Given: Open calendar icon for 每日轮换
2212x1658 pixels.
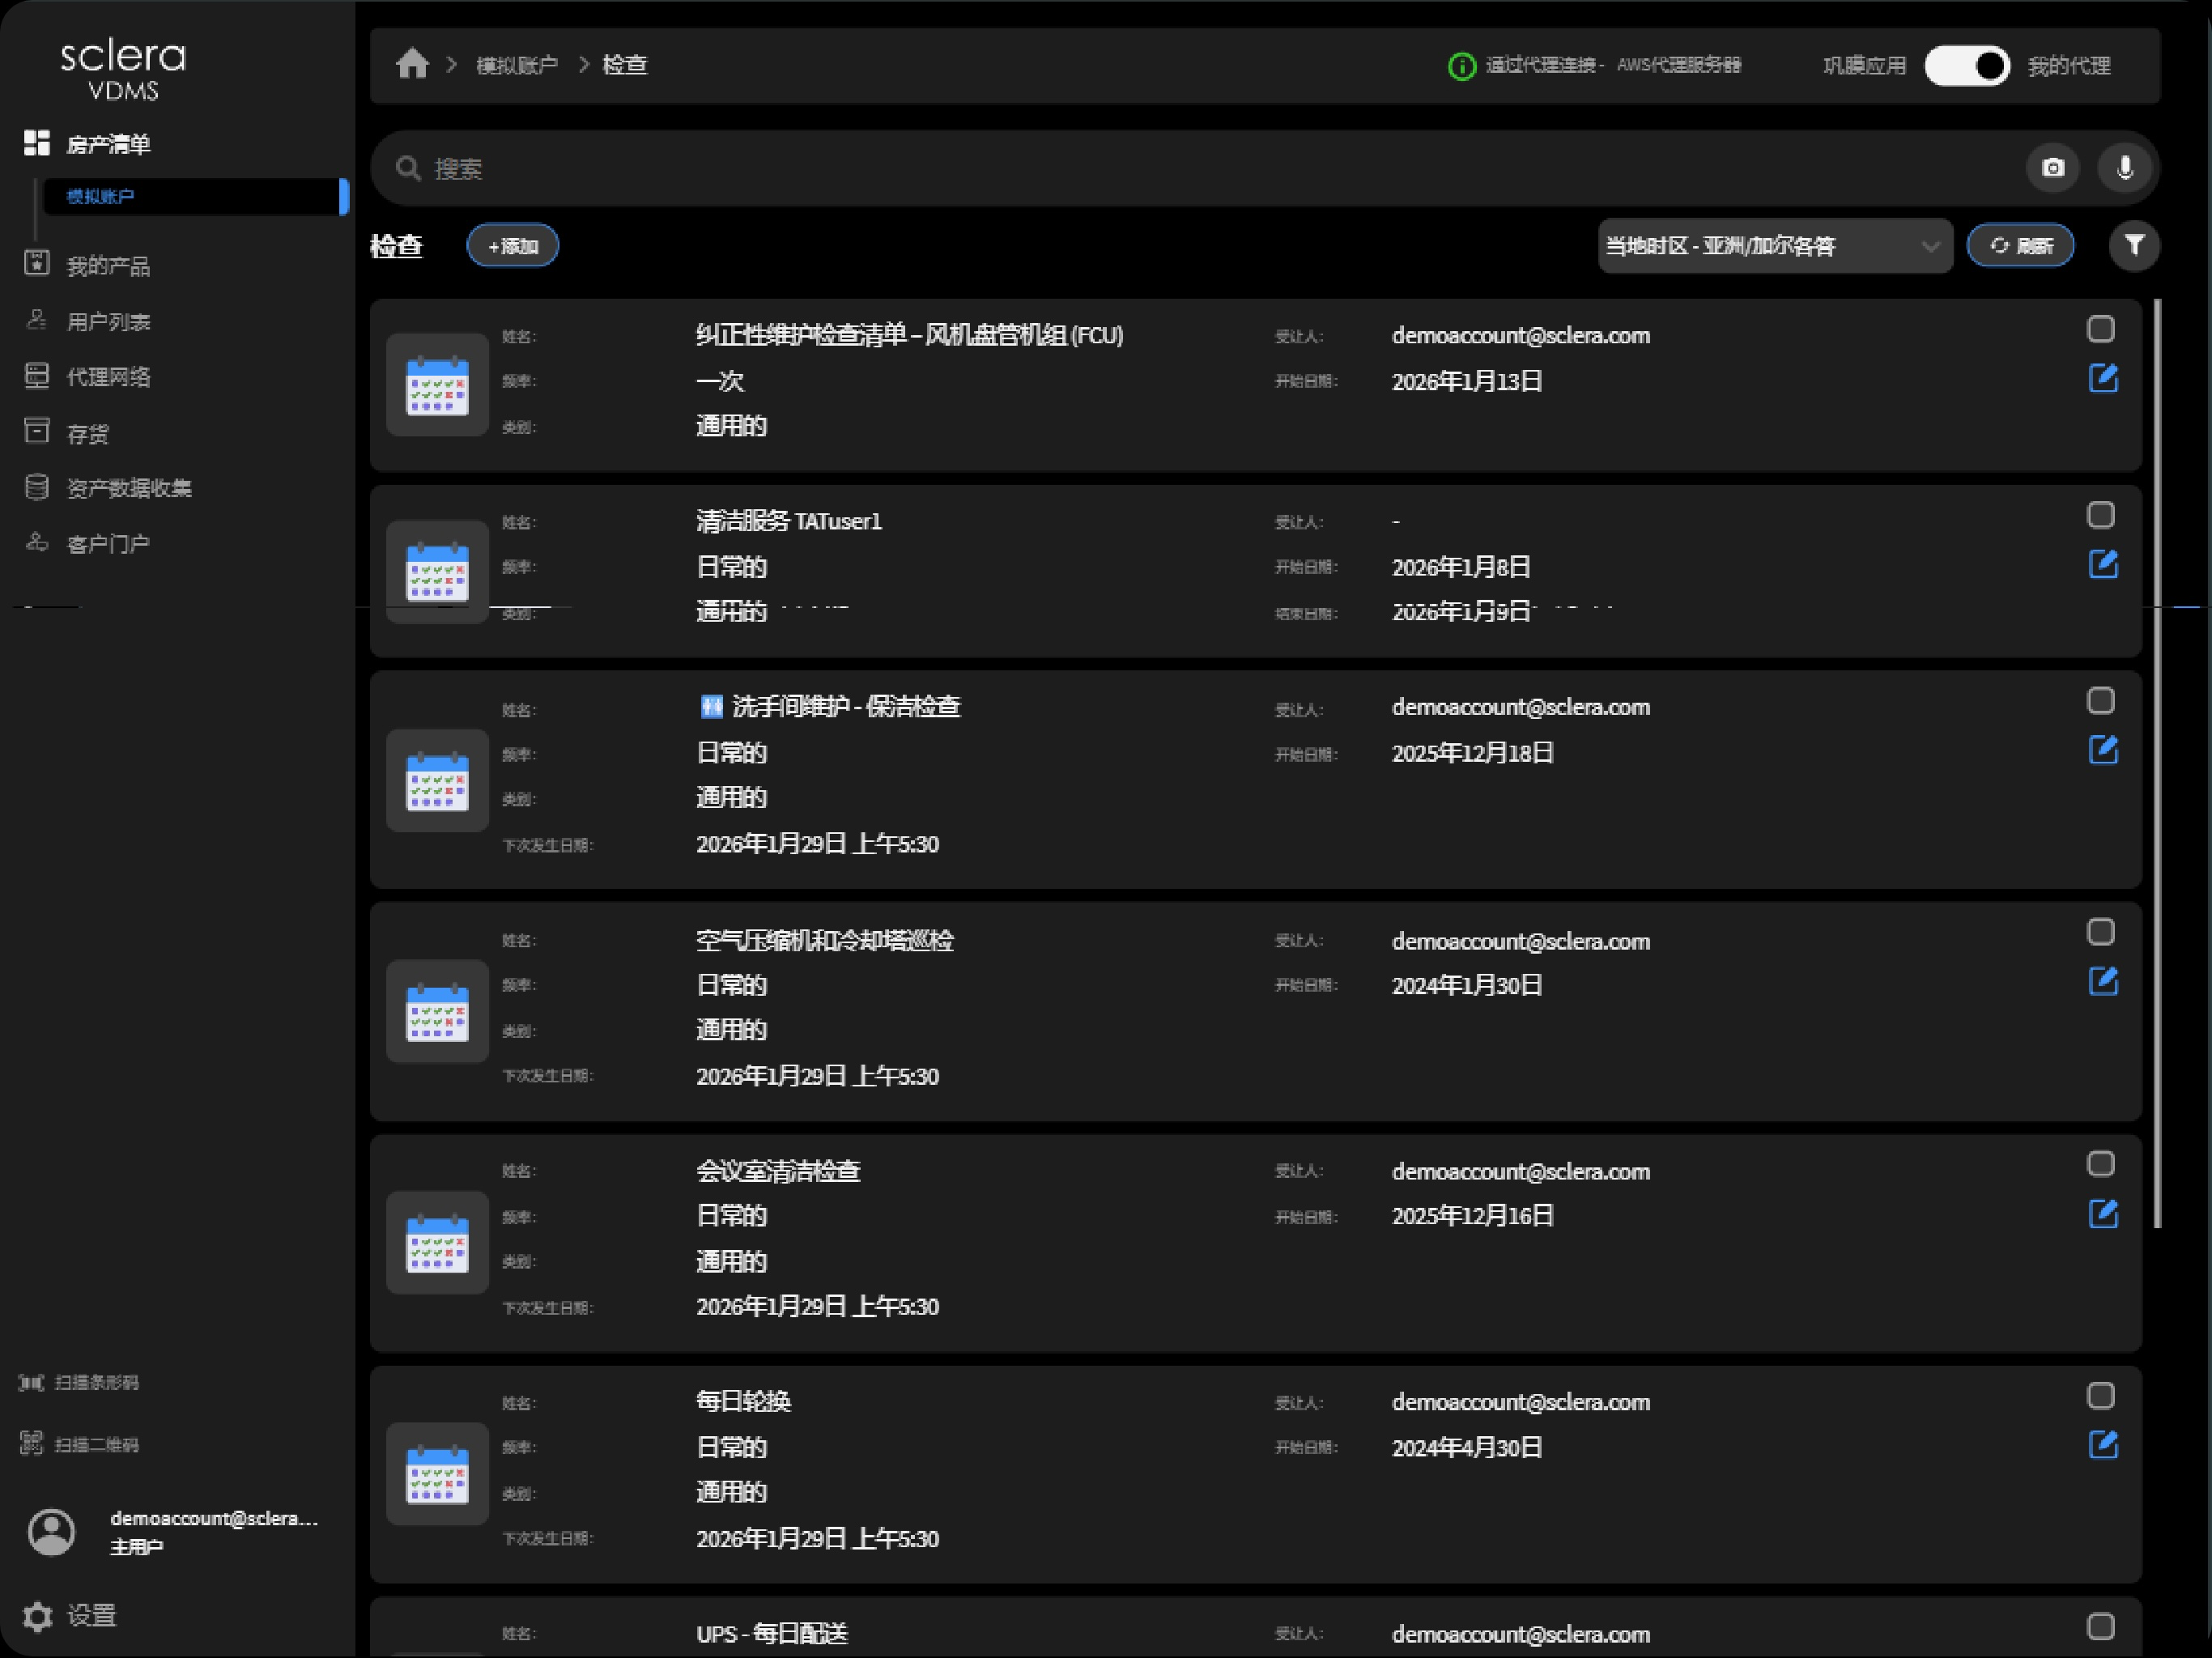Looking at the screenshot, I should coord(437,1474).
